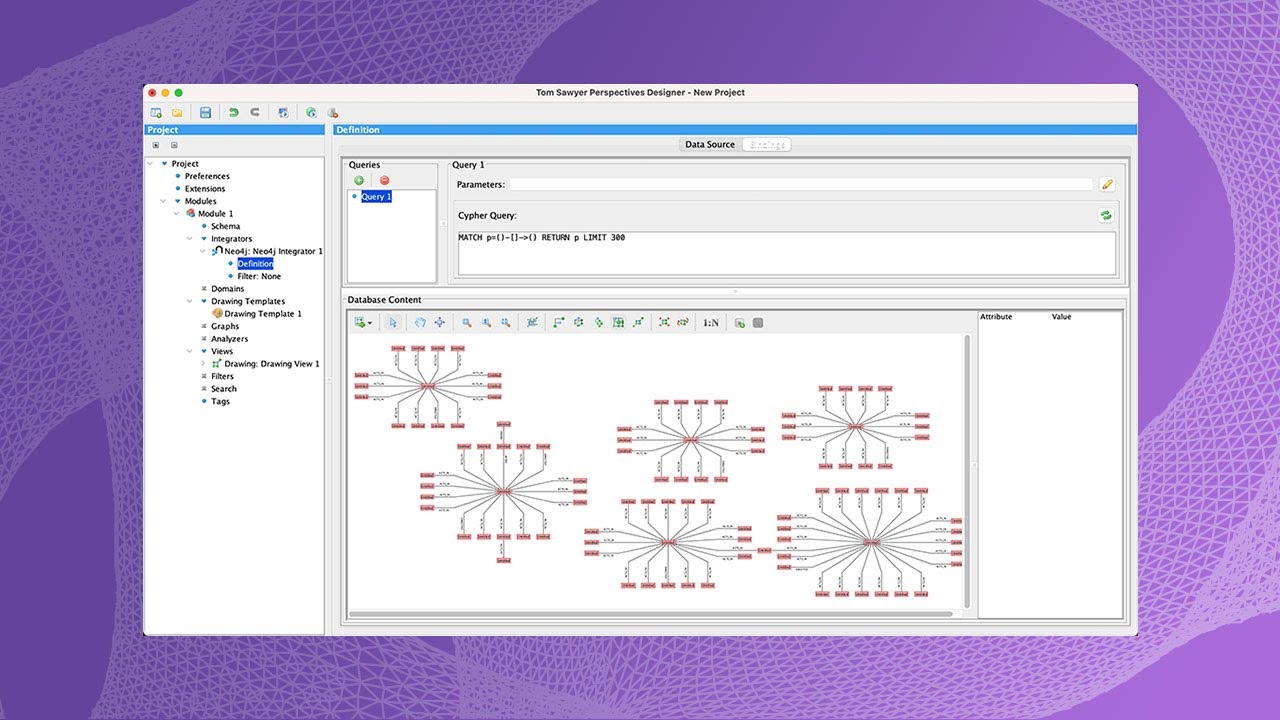Apply the highlighted symmetric layout icon

[618, 322]
